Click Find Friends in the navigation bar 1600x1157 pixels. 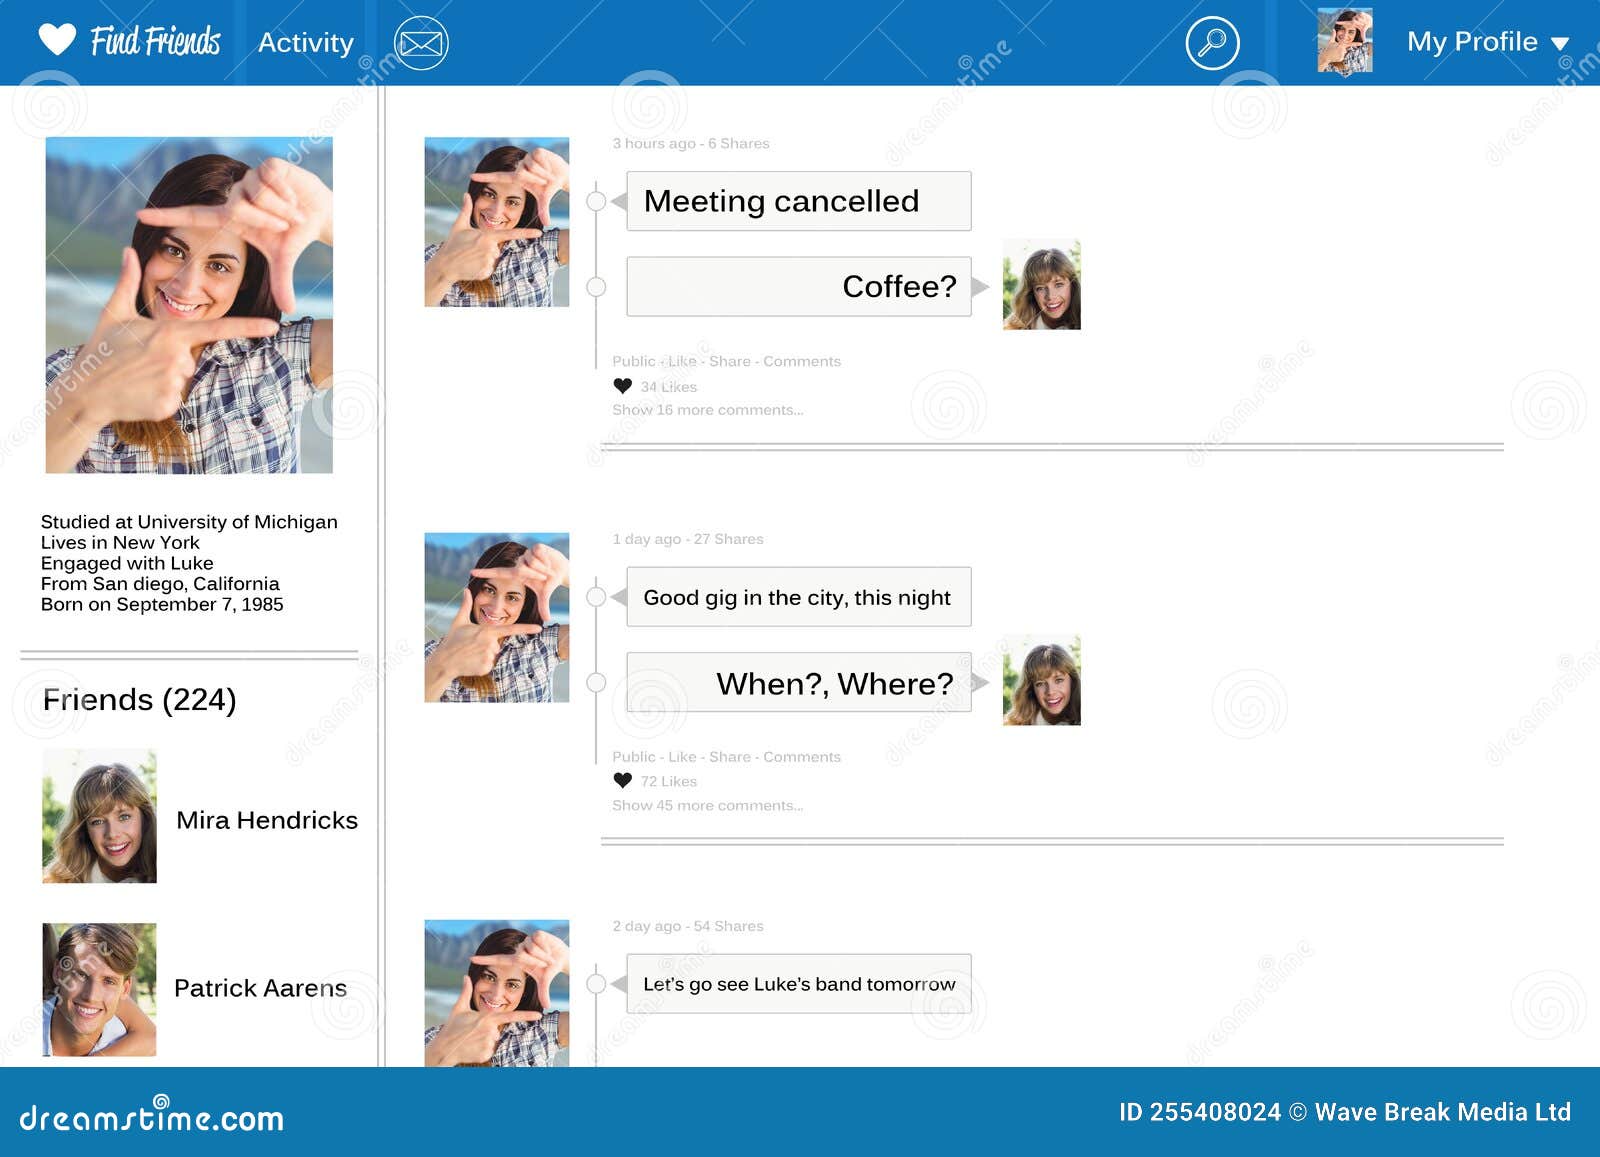(x=156, y=41)
